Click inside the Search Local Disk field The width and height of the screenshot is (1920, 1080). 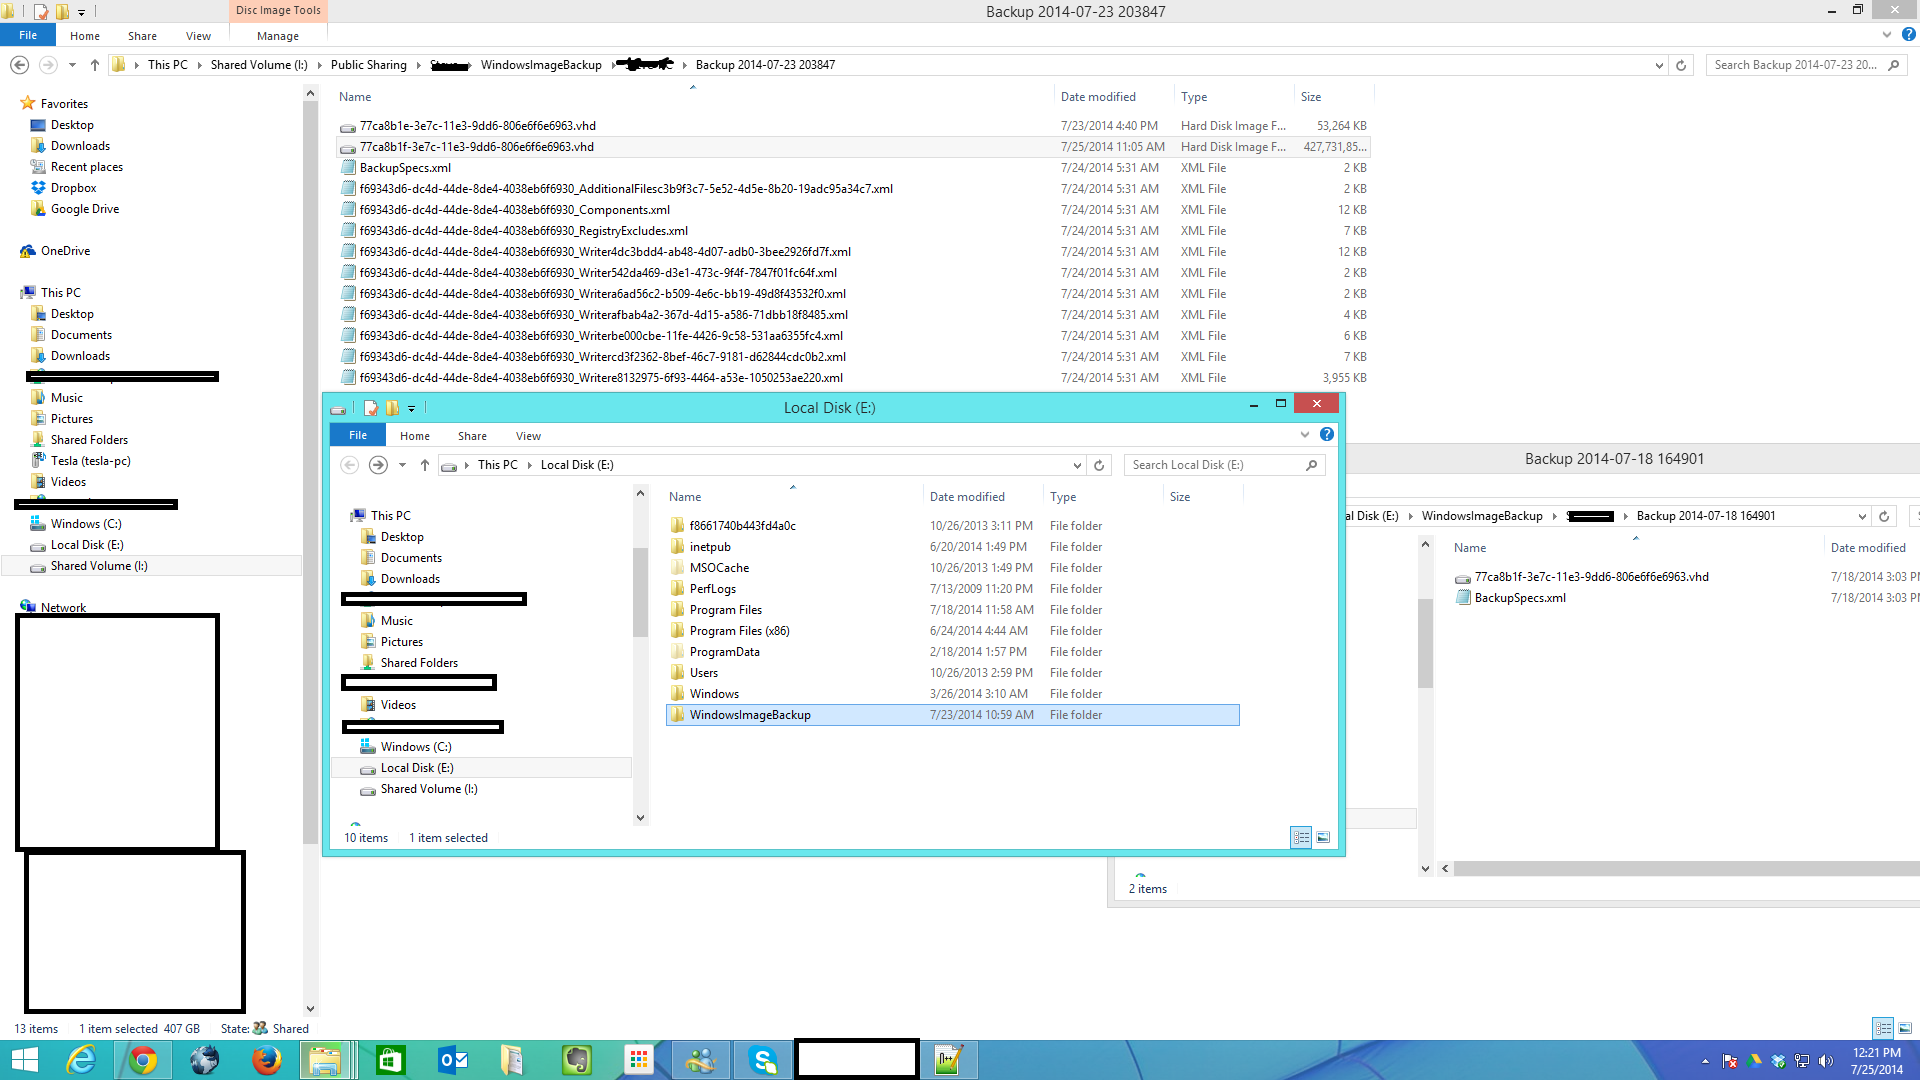(1210, 464)
